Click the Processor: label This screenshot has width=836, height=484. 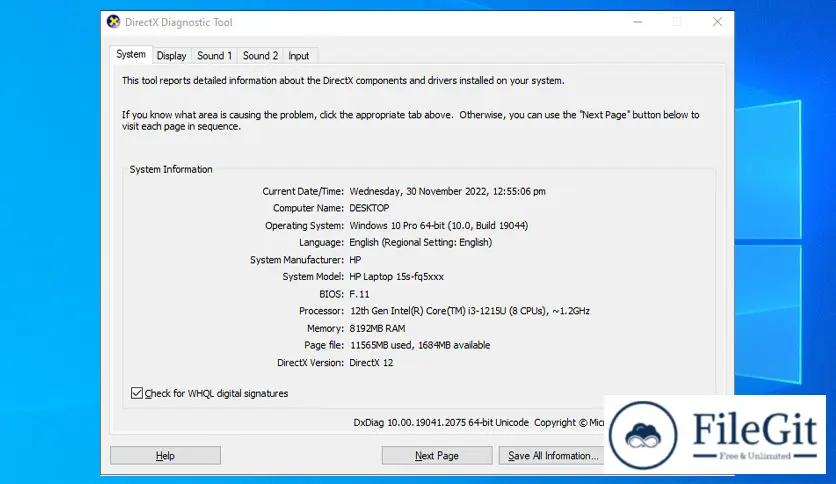pos(321,311)
